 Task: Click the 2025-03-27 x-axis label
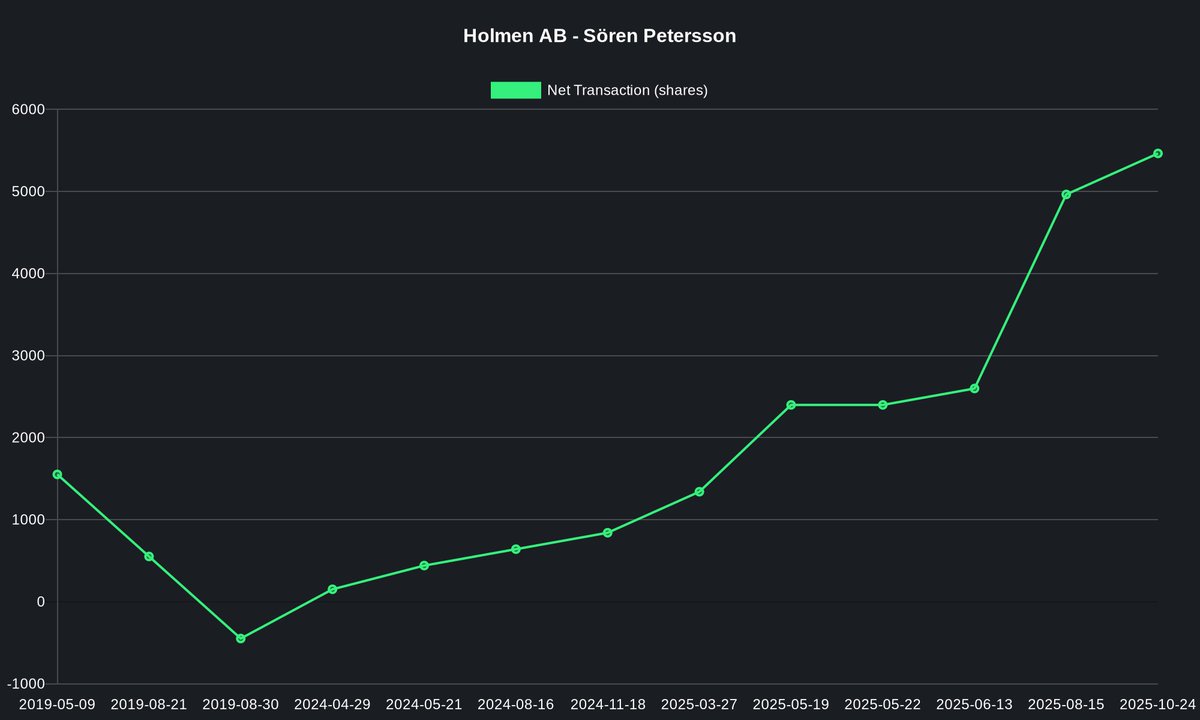699,704
